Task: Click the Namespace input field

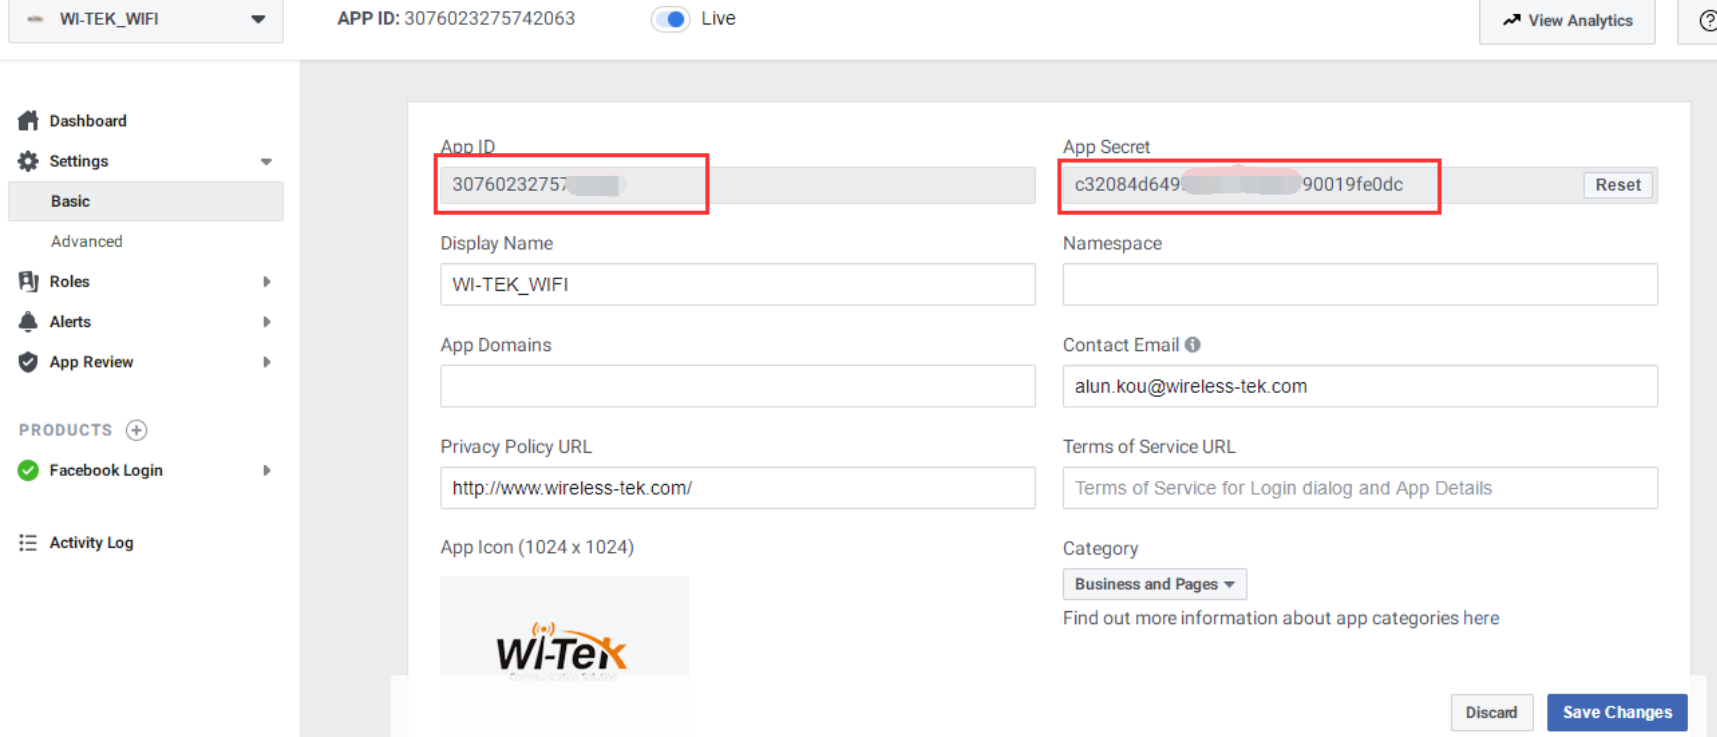Action: pyautogui.click(x=1360, y=285)
